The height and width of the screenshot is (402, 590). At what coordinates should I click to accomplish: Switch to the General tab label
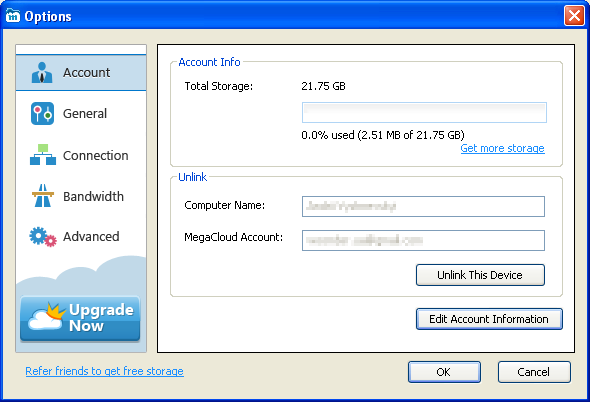(x=85, y=114)
